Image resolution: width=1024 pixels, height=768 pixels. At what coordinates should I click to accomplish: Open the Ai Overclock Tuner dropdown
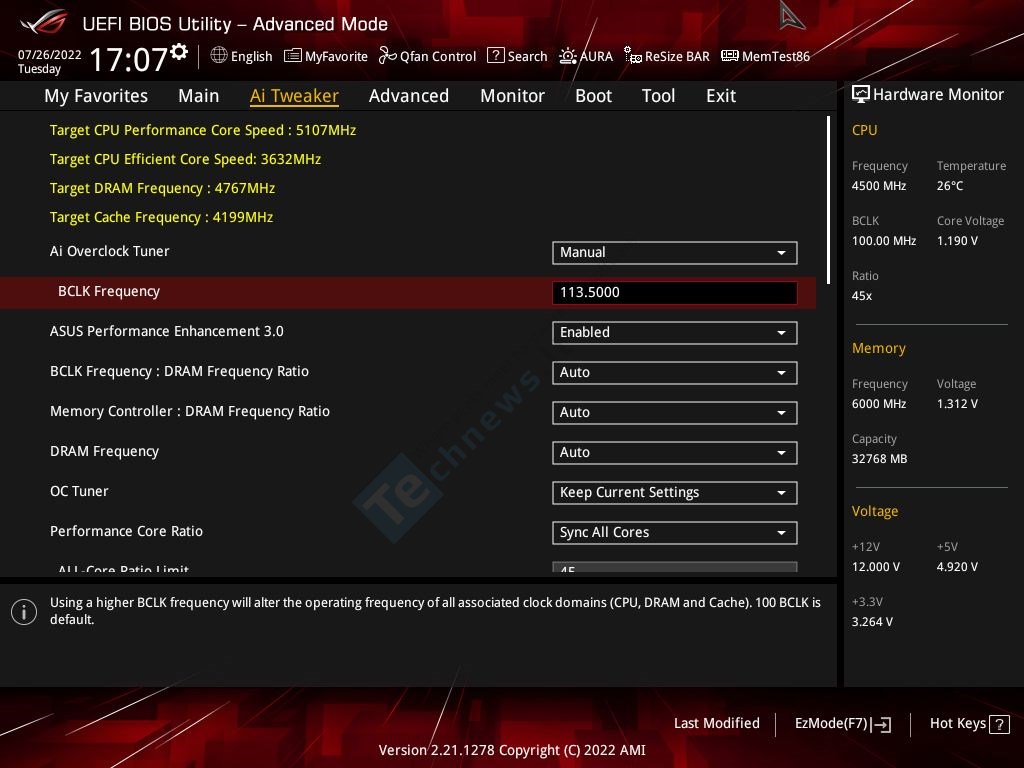coord(675,253)
